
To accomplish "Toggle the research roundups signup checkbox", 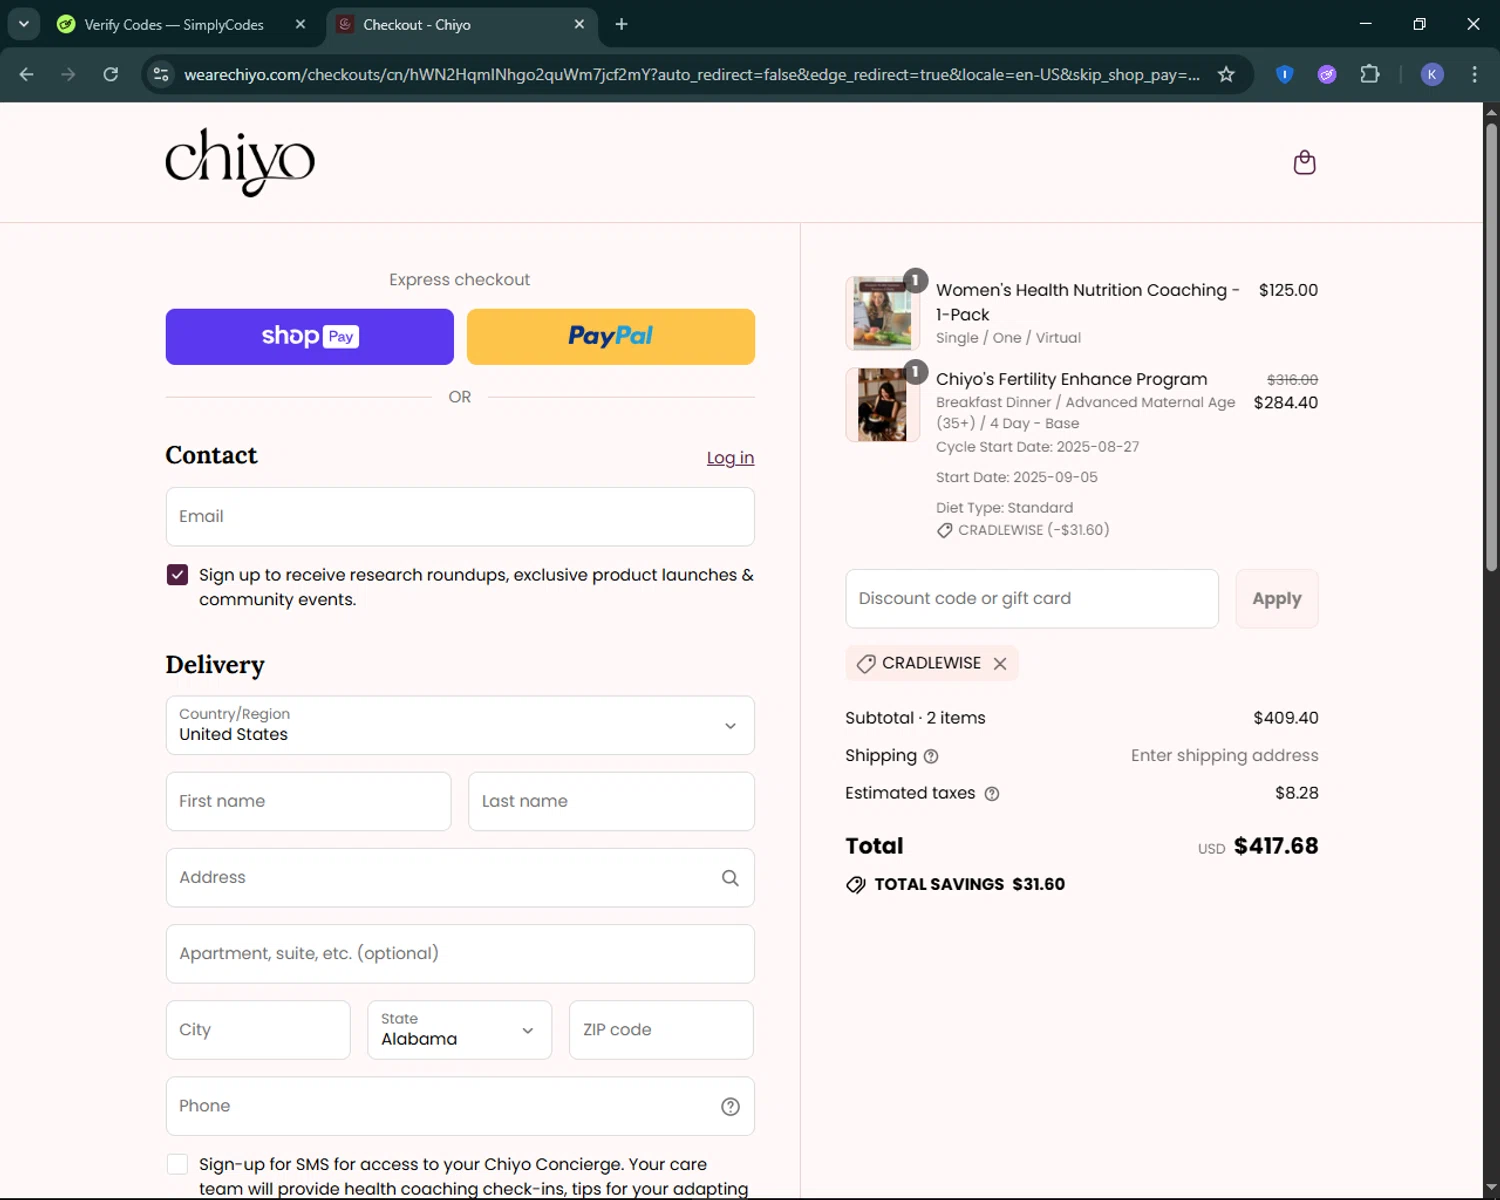I will click(177, 575).
